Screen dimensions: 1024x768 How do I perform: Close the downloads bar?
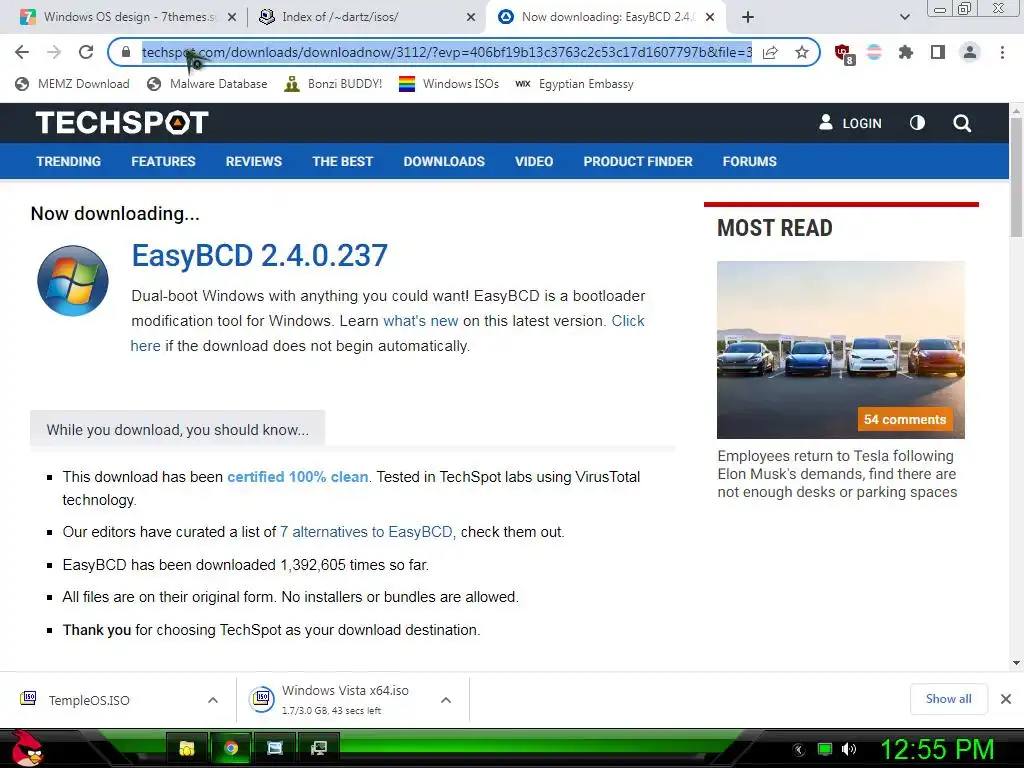pos(1006,699)
